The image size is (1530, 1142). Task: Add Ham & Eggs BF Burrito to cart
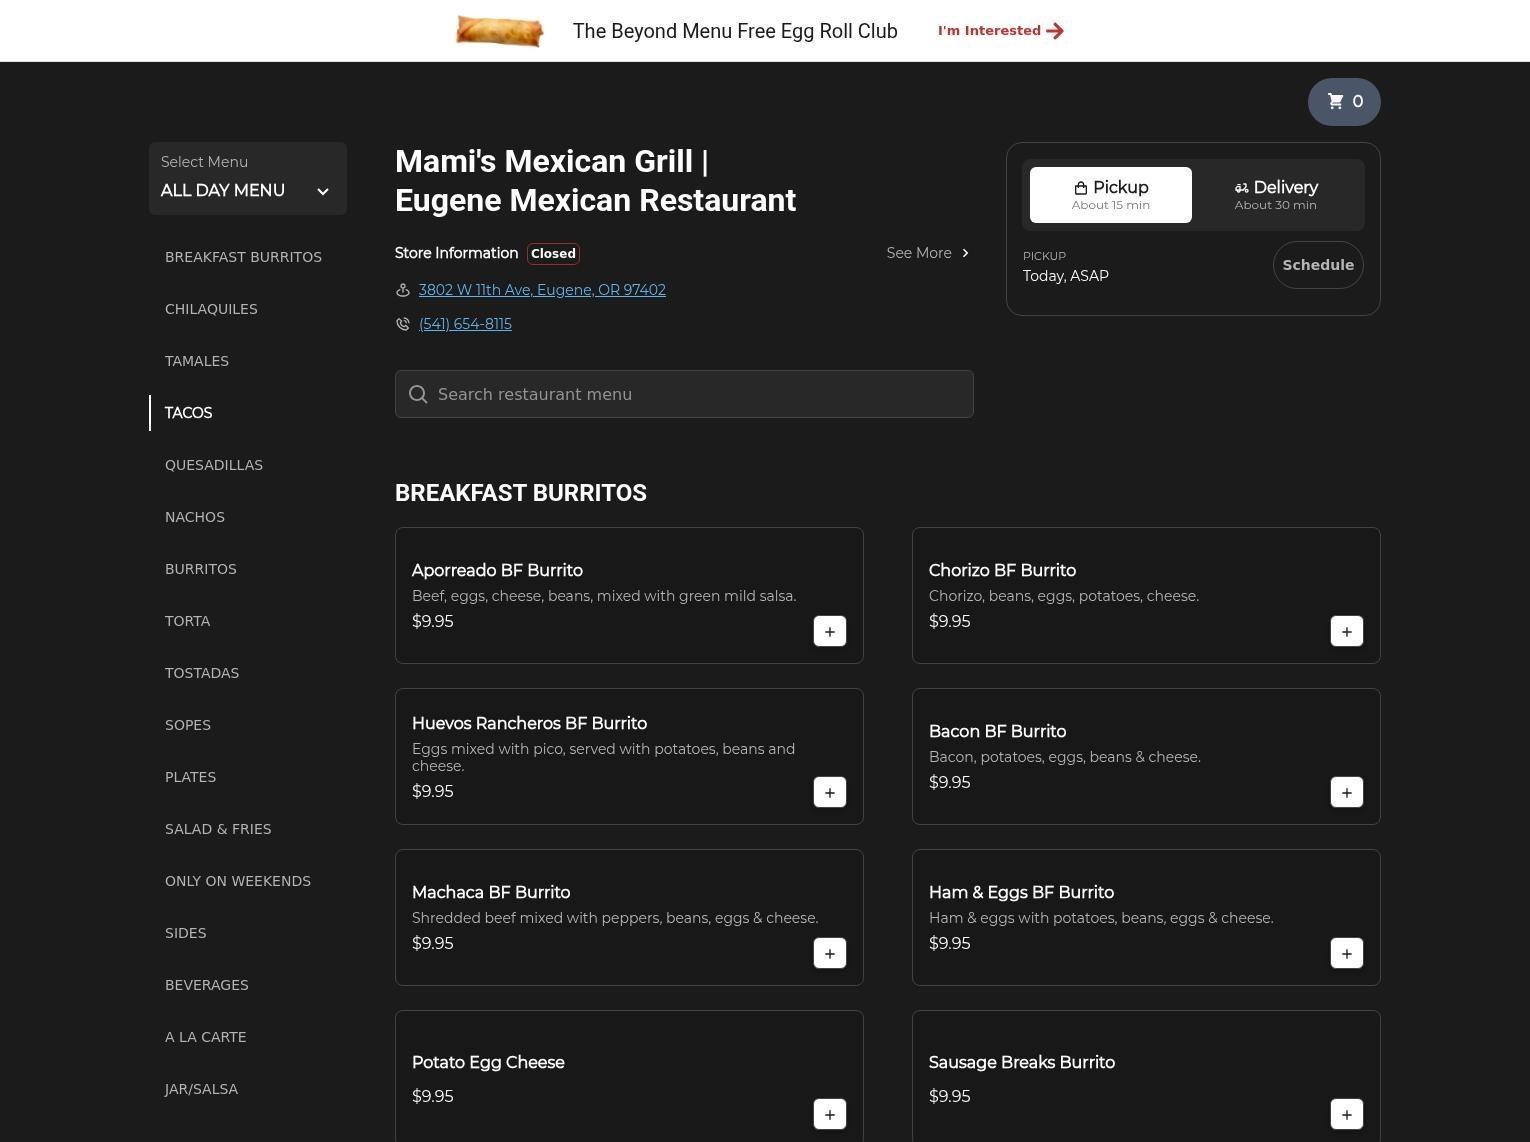click(1346, 953)
